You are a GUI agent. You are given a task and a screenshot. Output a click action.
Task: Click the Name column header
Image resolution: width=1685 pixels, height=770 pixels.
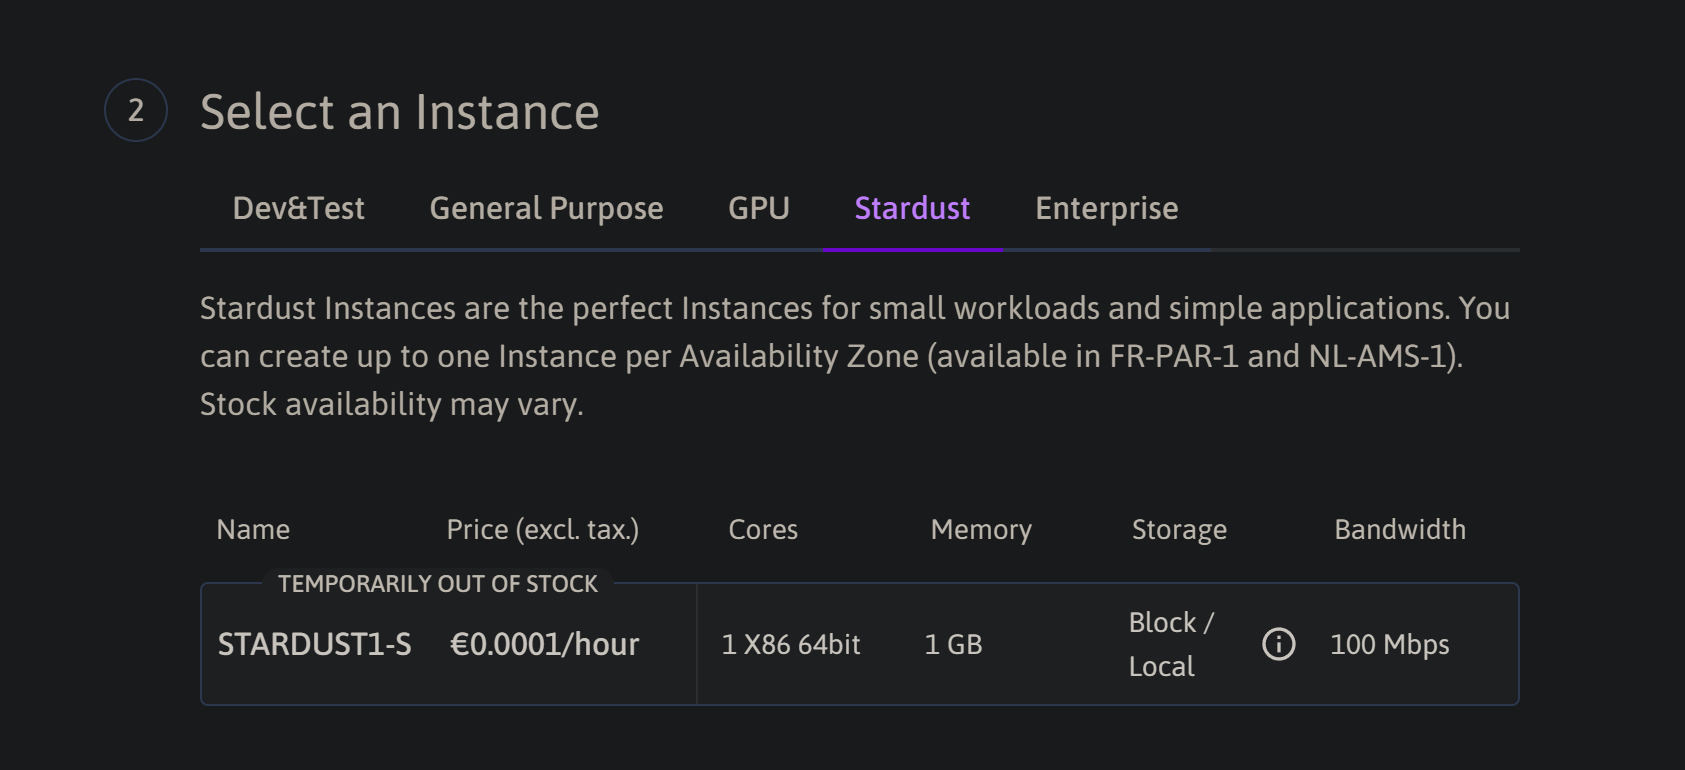coord(253,529)
